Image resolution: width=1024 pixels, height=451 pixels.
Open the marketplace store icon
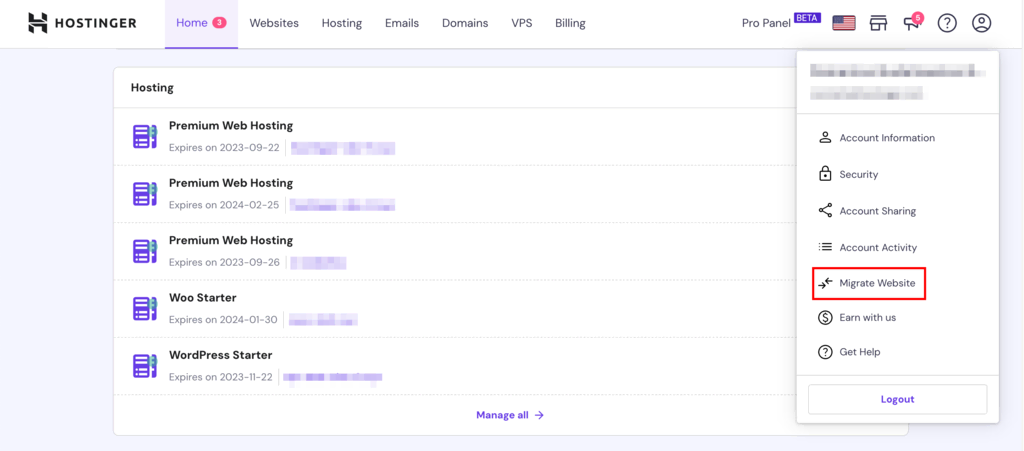tap(879, 23)
